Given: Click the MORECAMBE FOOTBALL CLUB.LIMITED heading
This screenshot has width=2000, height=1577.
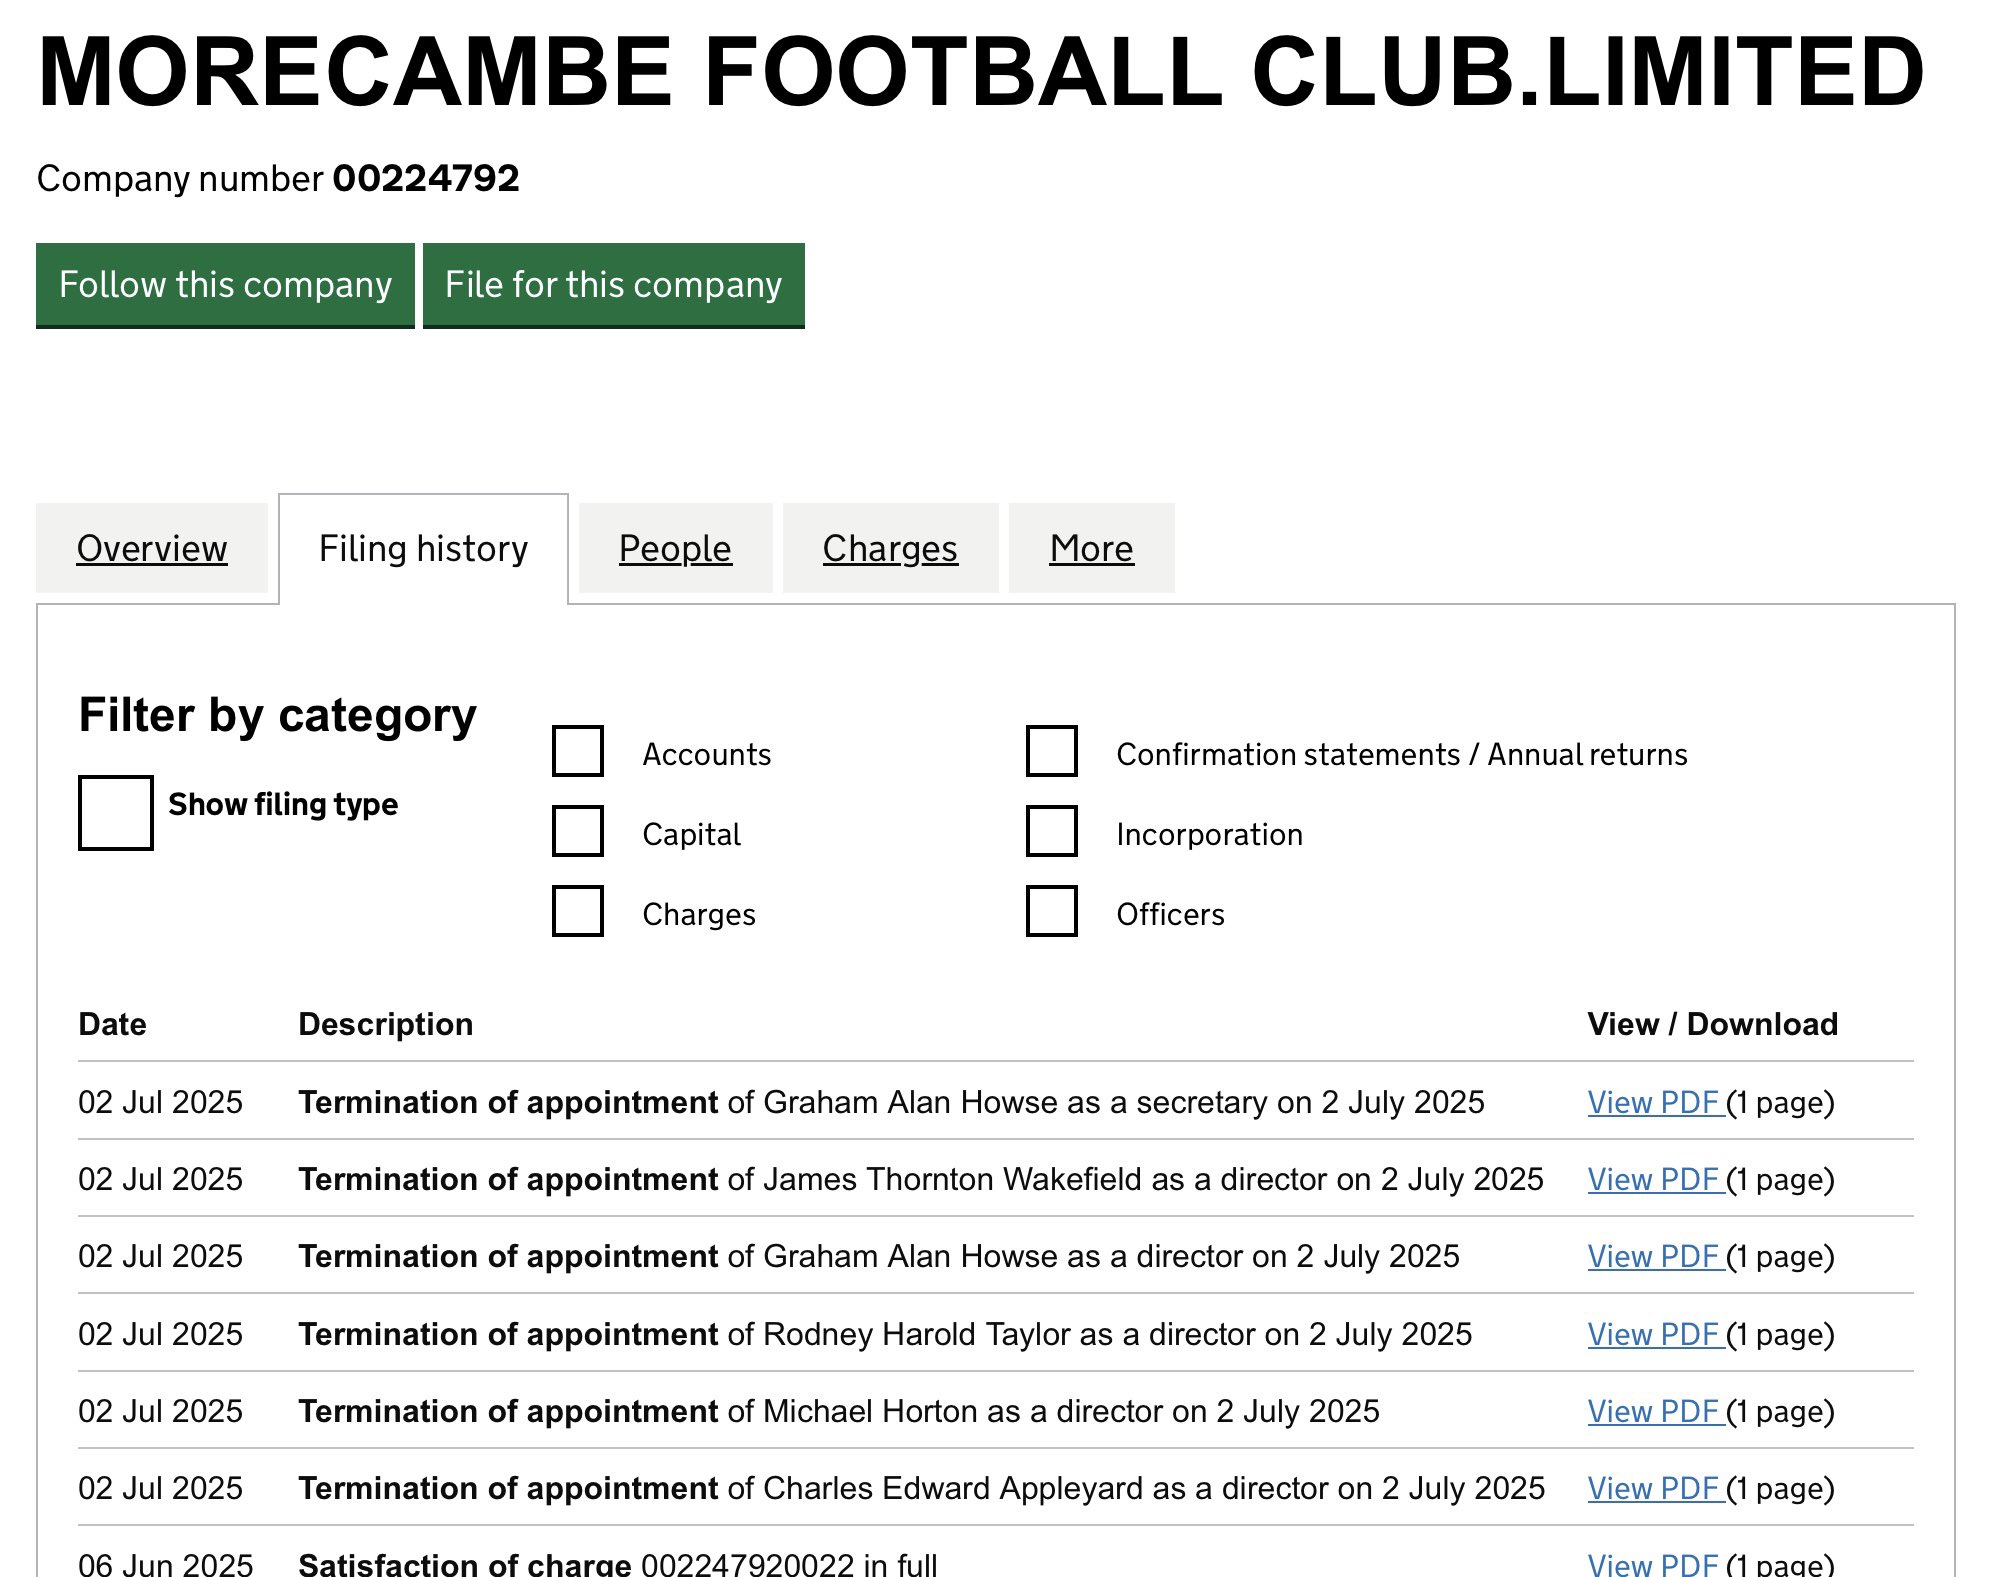Looking at the screenshot, I should click(980, 72).
